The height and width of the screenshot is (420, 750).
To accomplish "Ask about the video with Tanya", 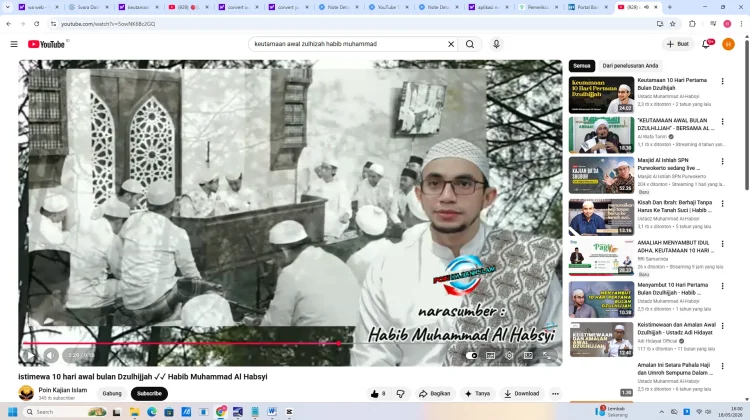I will [x=477, y=394].
